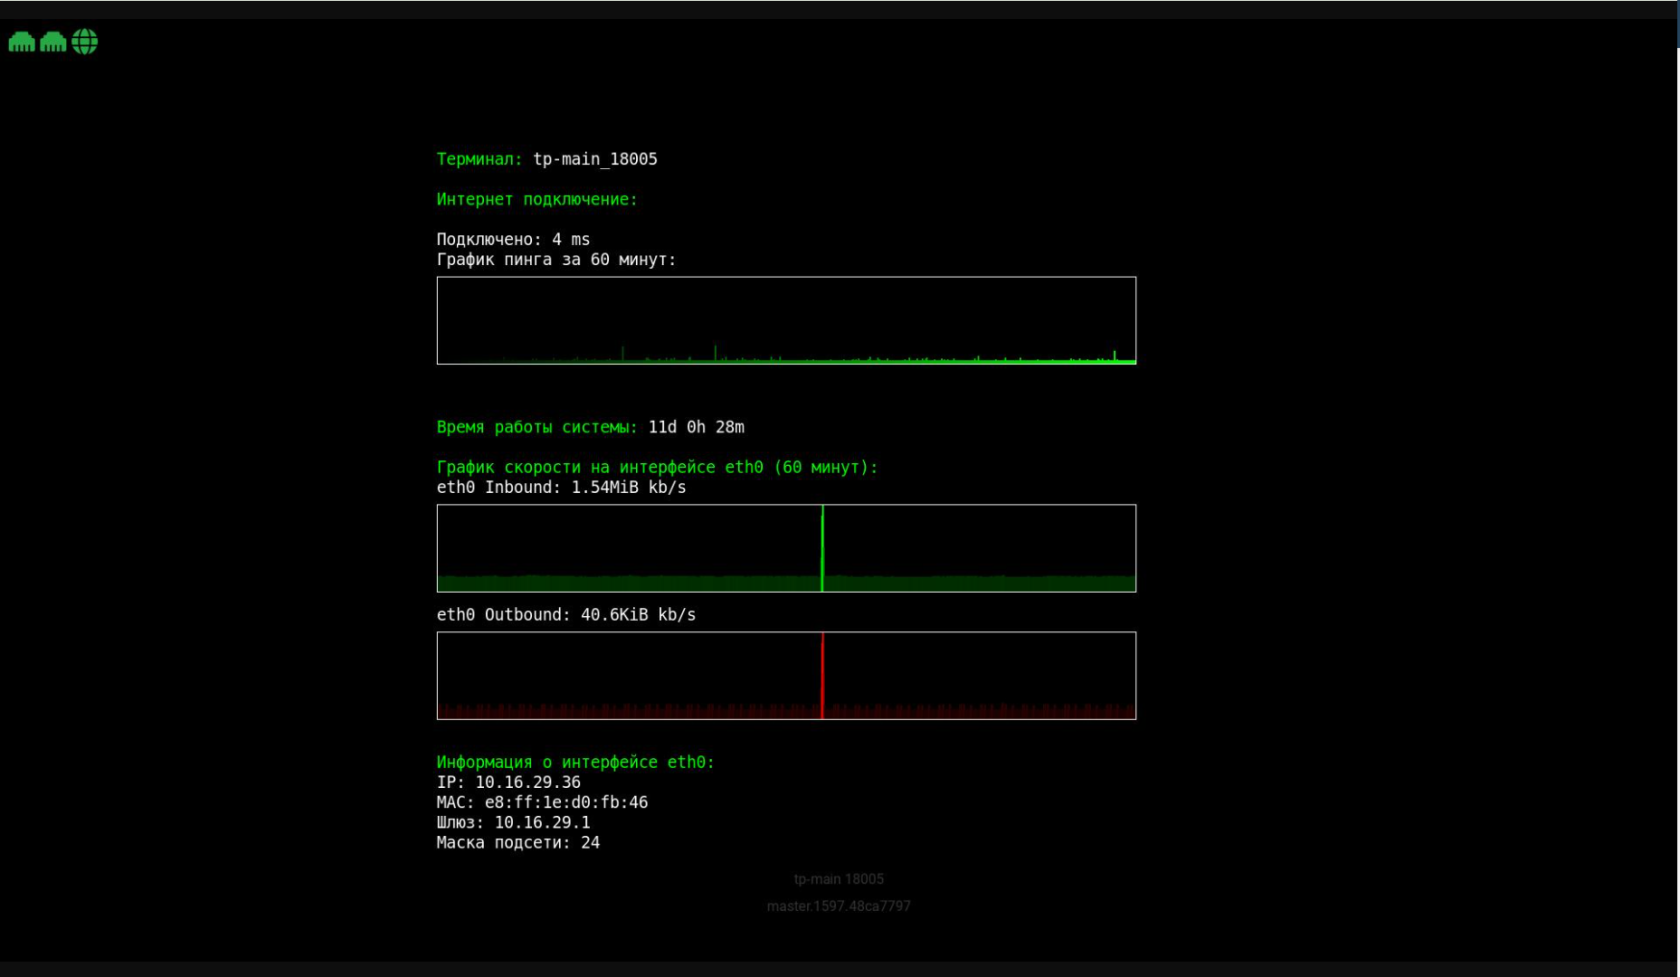
Task: Click the build version master.1597.48ca7797
Action: point(839,906)
